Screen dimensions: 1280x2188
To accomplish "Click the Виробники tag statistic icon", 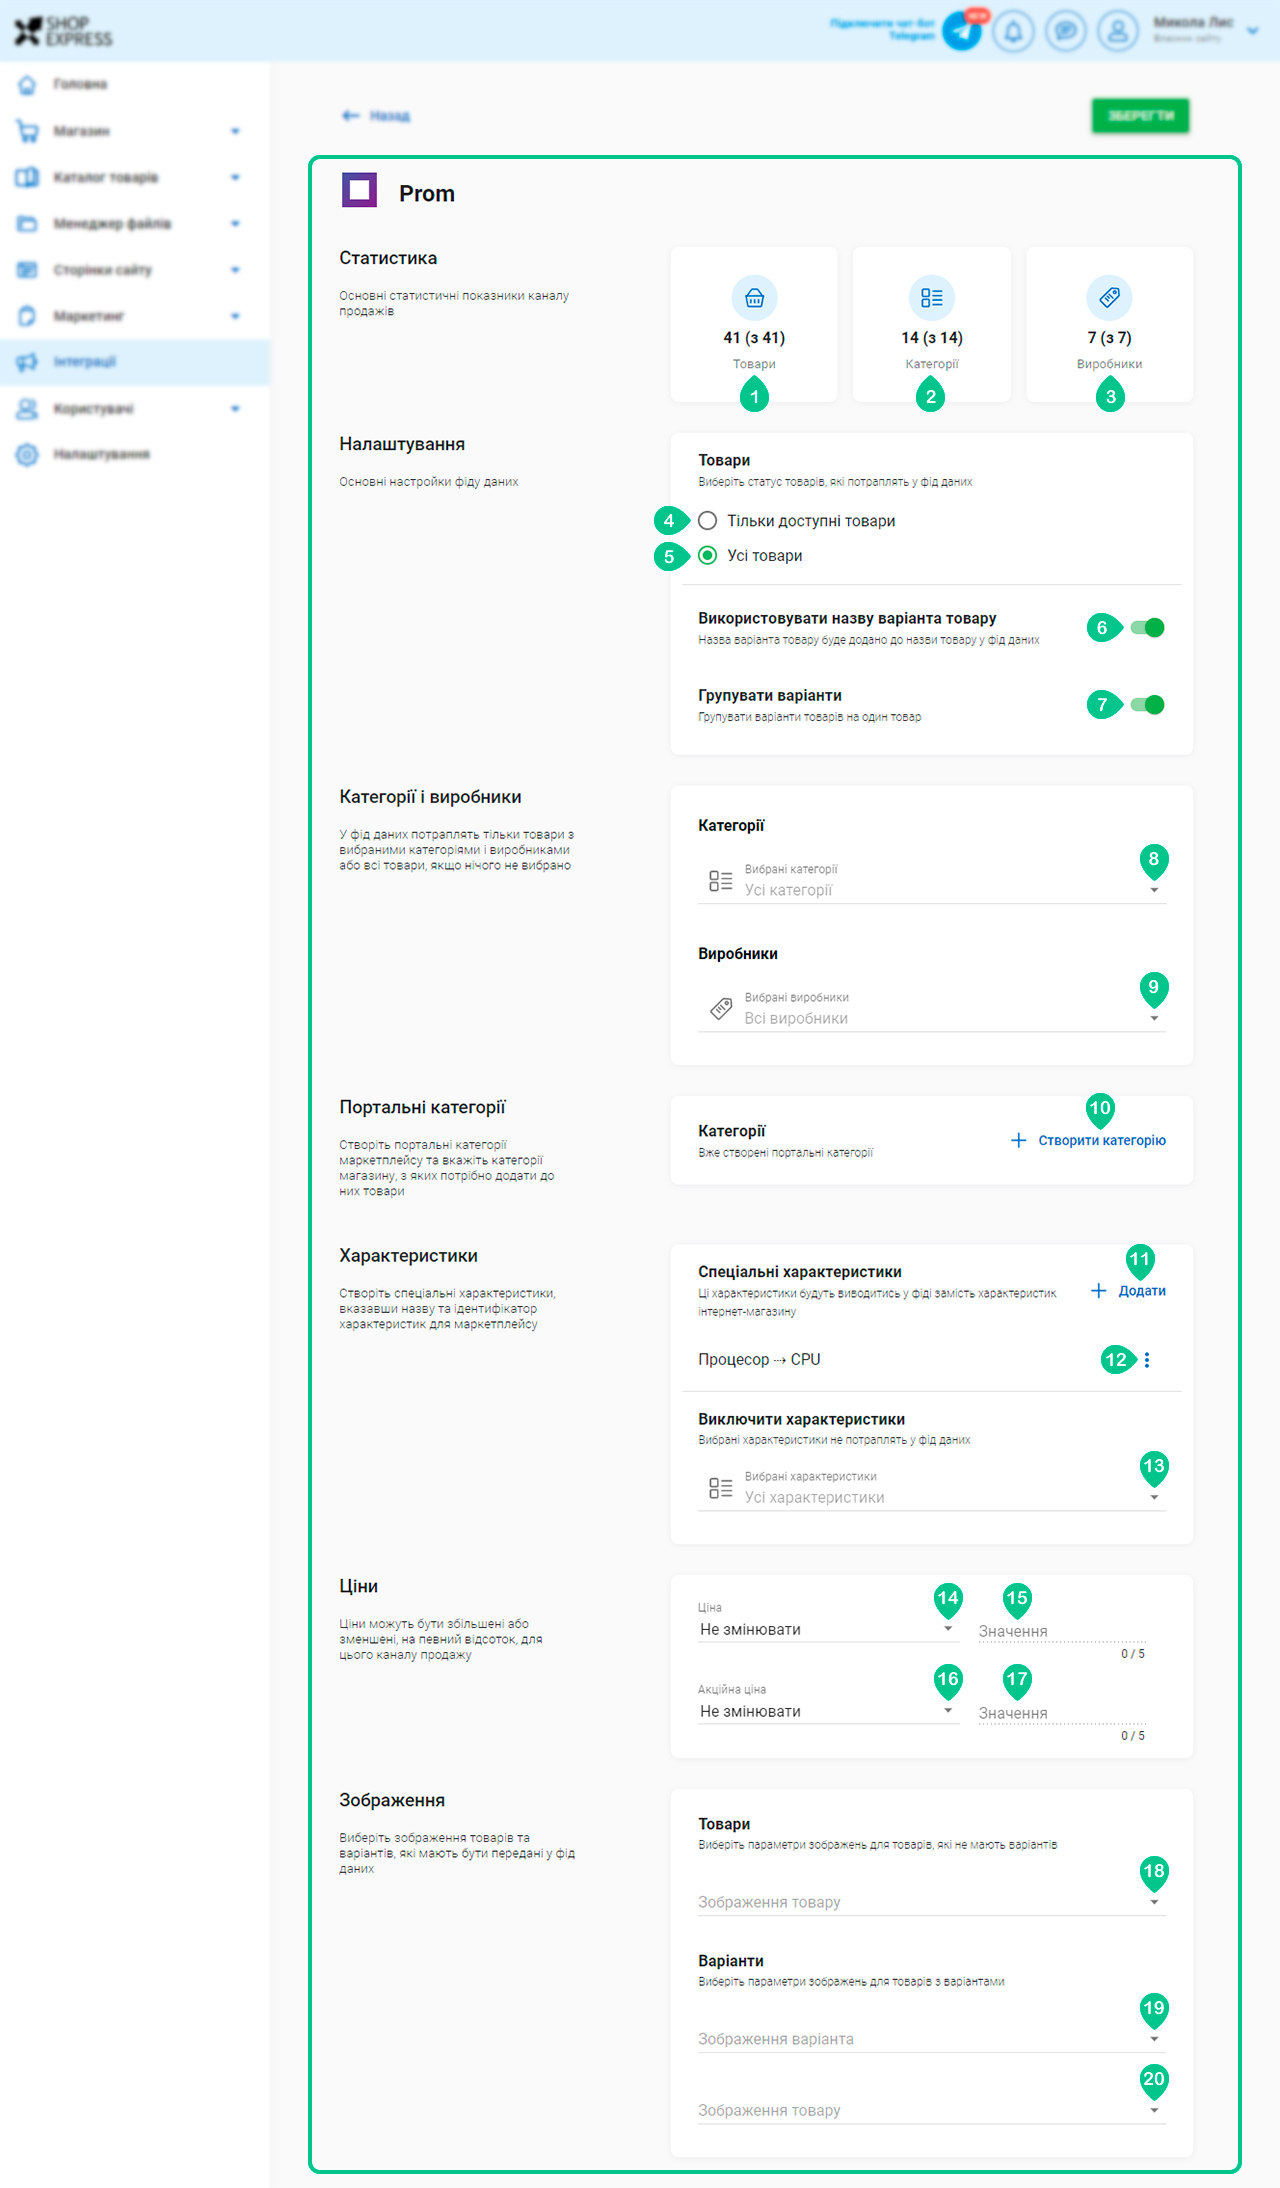I will (x=1109, y=298).
